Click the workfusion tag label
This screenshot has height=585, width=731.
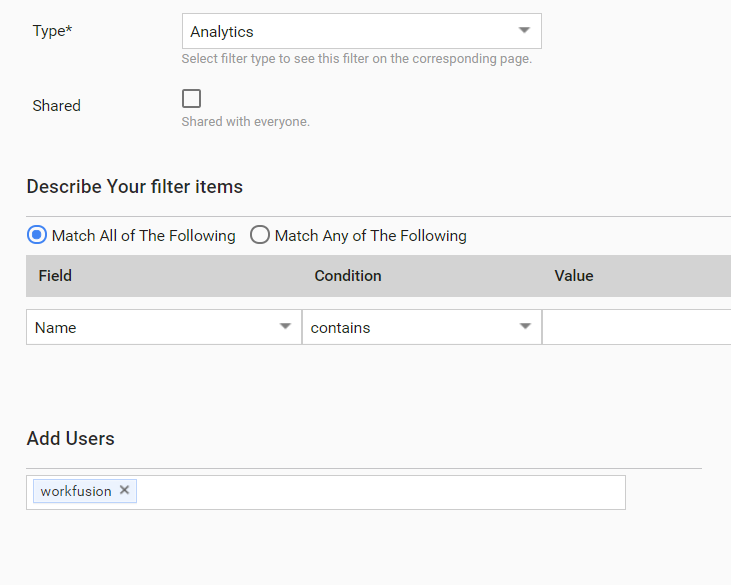pyautogui.click(x=76, y=491)
